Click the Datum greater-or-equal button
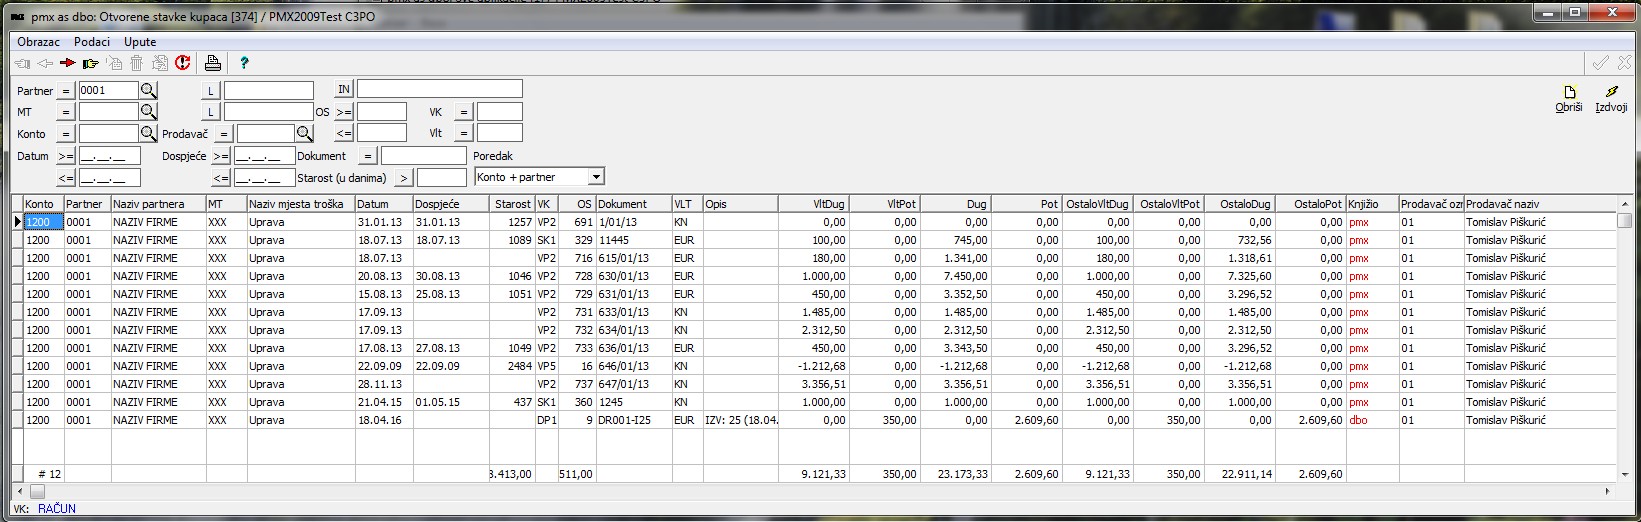The height and width of the screenshot is (522, 1641). (x=66, y=156)
